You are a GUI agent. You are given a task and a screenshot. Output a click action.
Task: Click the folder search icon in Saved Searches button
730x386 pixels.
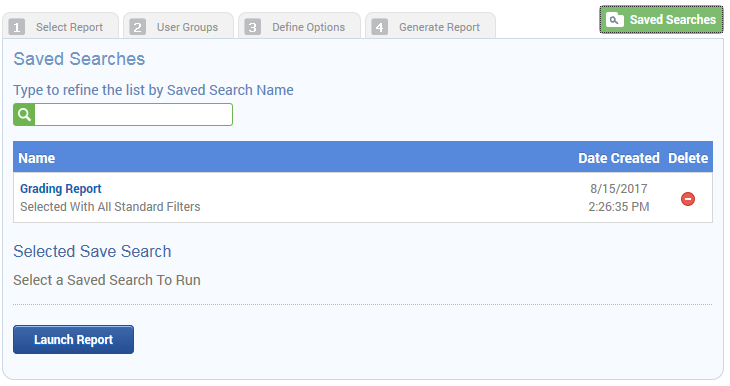click(x=615, y=20)
